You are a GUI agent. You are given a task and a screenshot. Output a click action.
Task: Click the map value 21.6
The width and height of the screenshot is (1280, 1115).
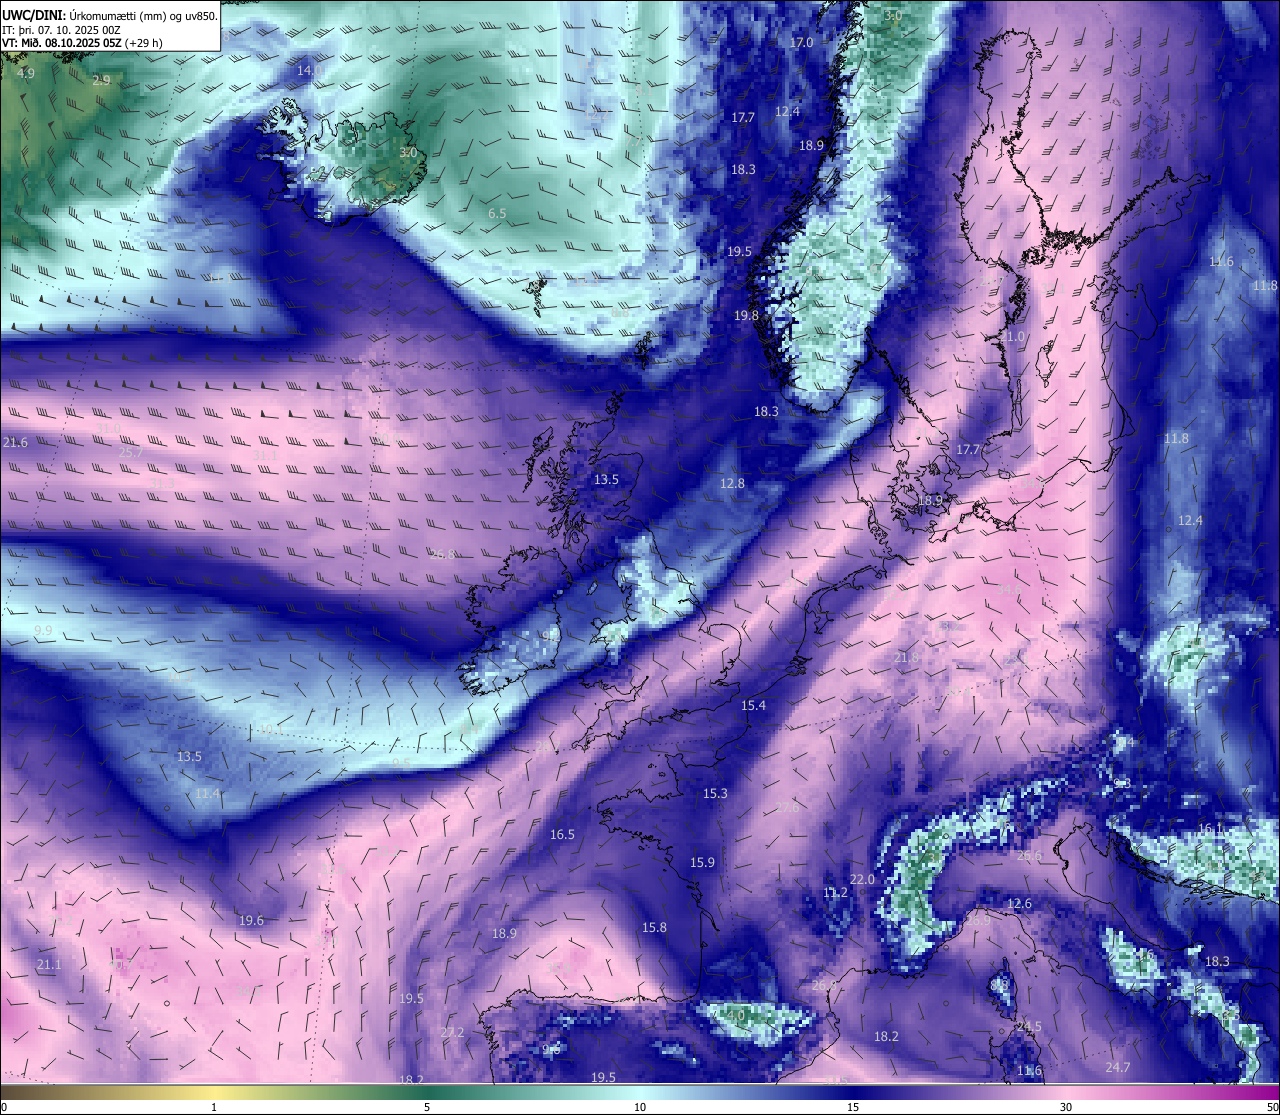tap(15, 442)
